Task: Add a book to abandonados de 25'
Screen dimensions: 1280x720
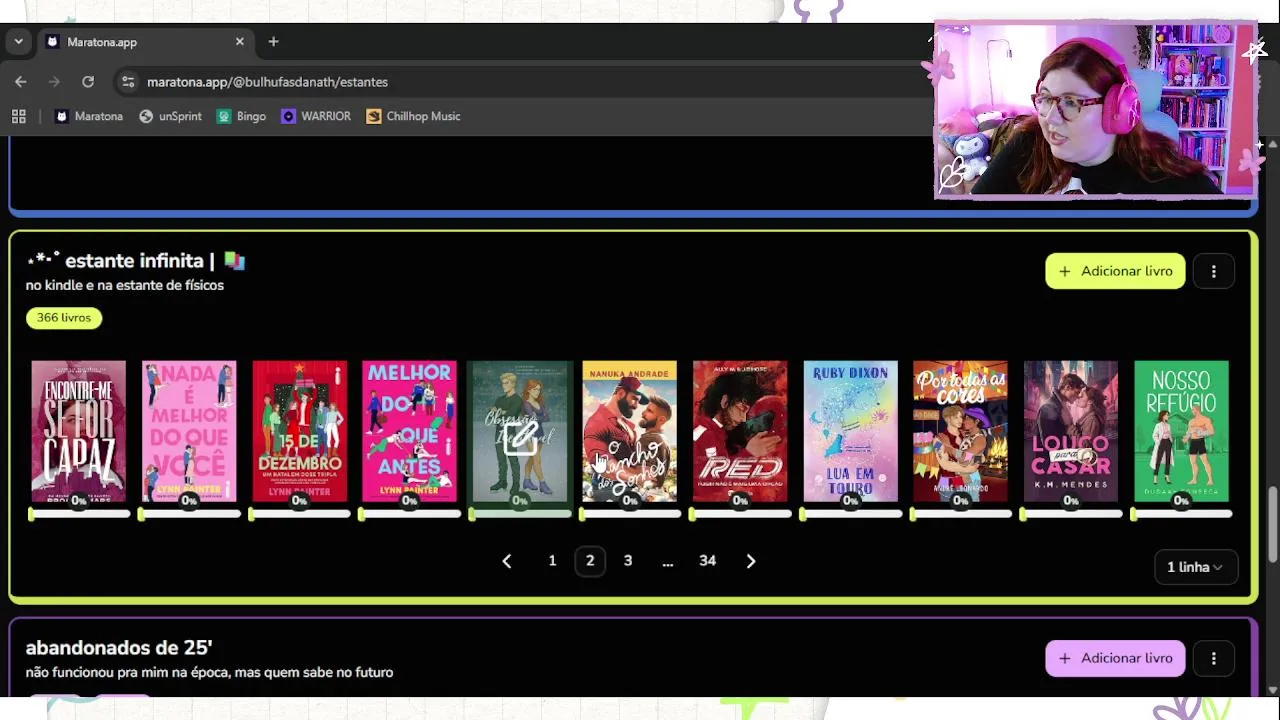Action: click(1115, 658)
